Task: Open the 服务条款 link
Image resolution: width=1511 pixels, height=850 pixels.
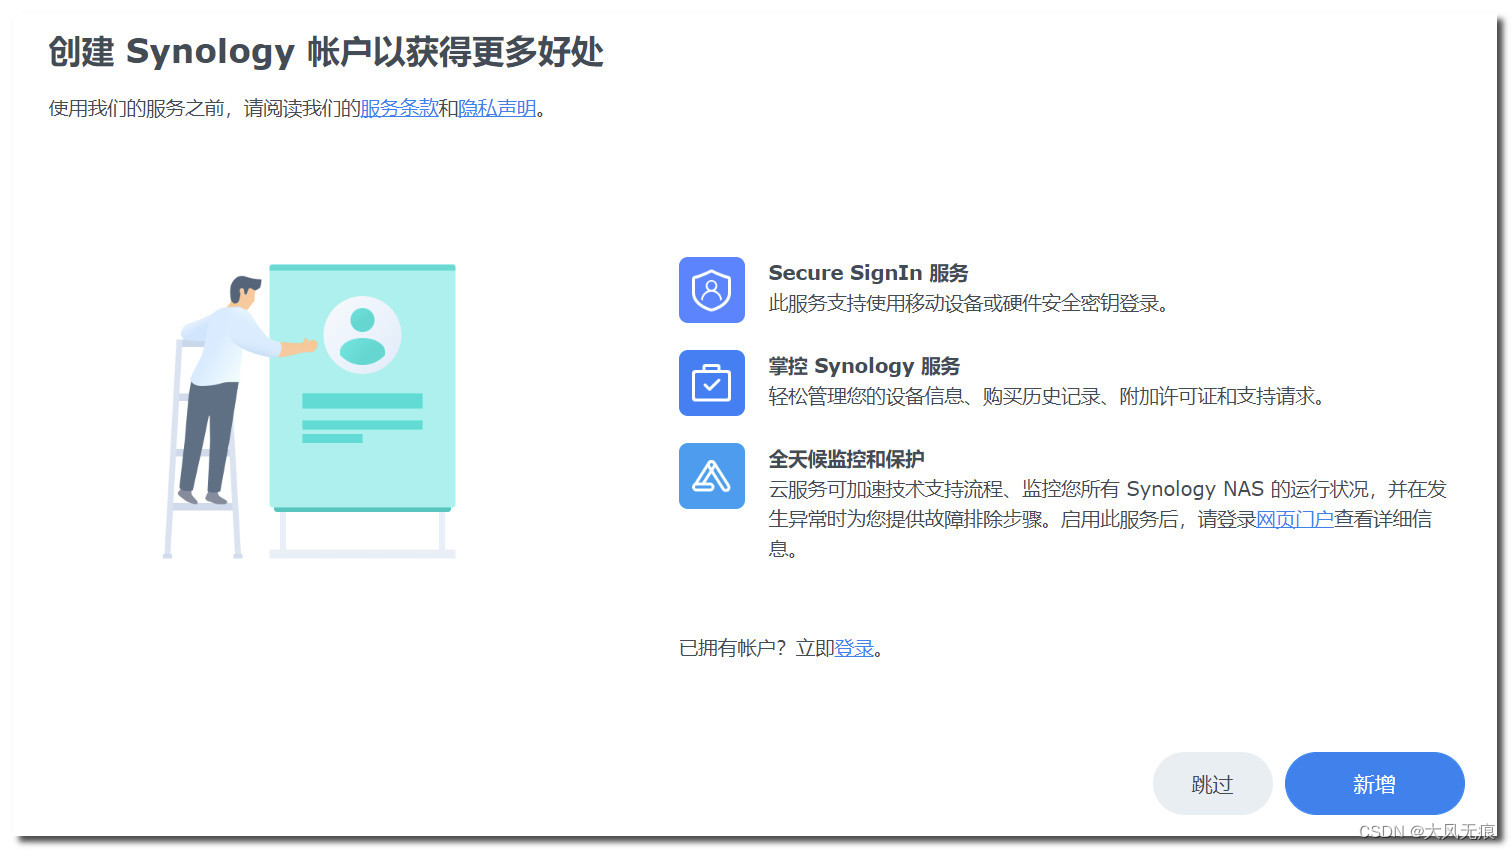Action: (x=399, y=108)
